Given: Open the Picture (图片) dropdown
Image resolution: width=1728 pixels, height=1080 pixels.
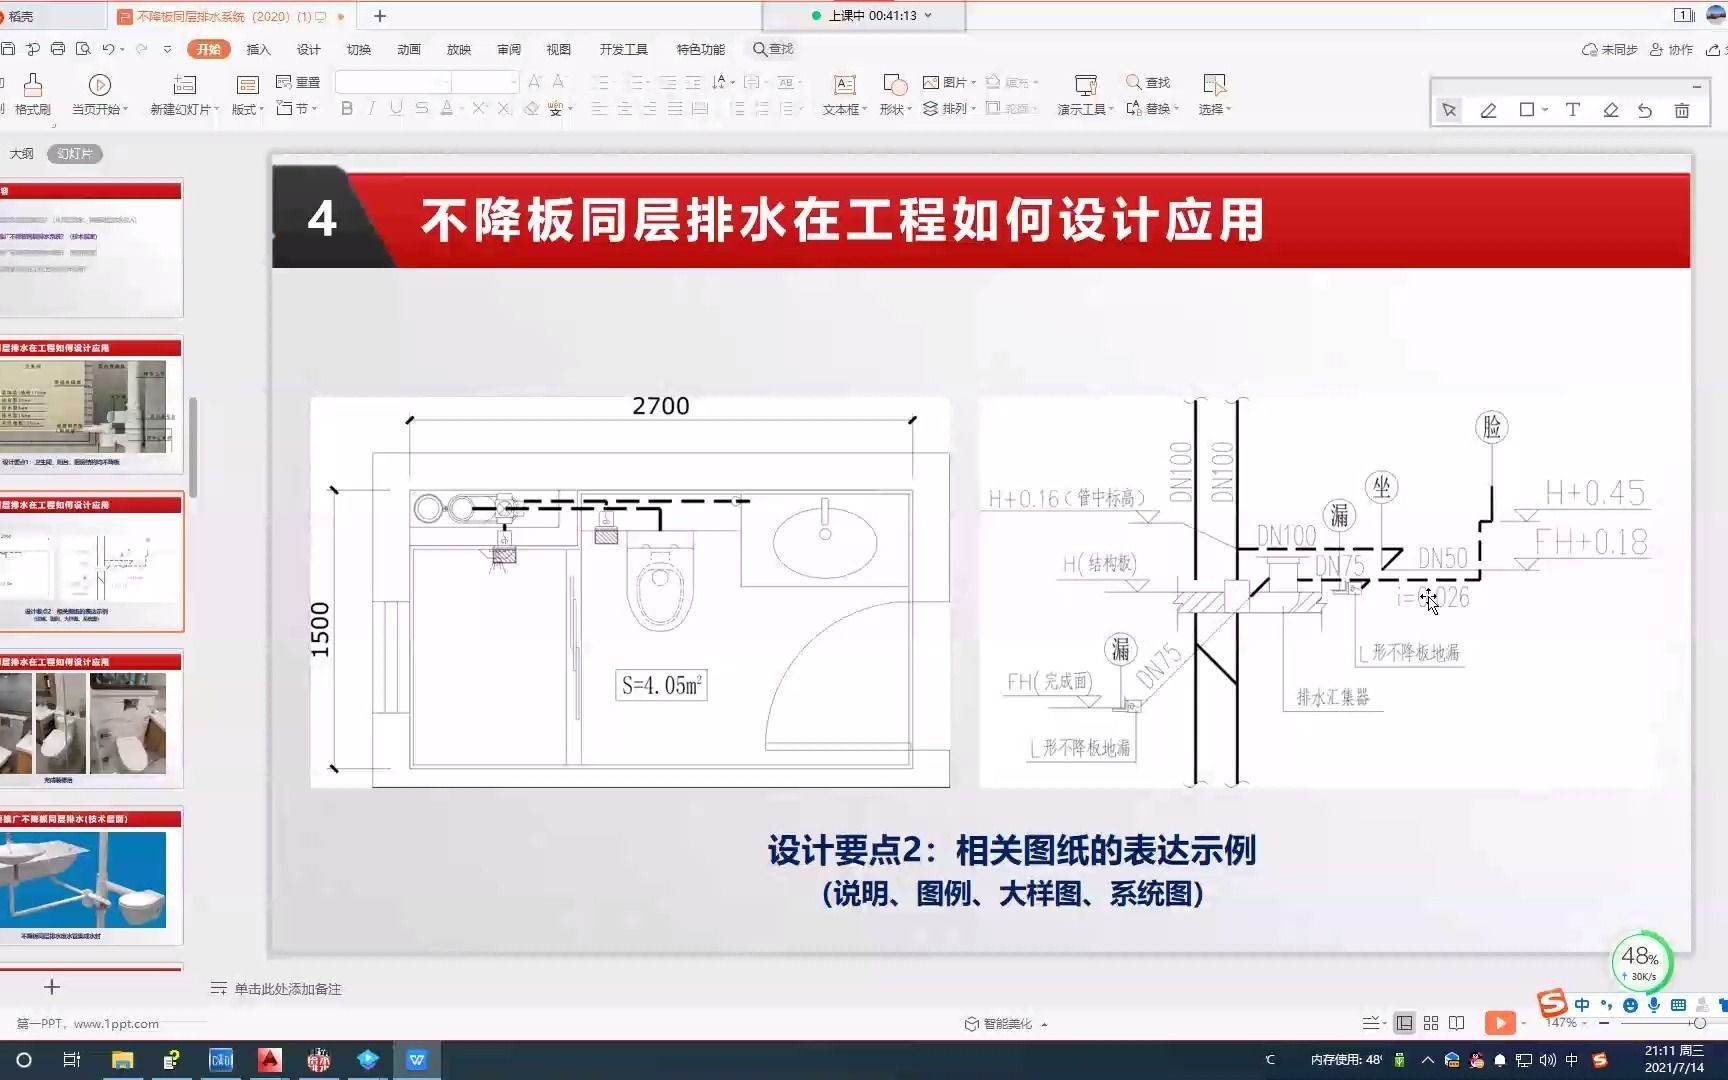Looking at the screenshot, I should pyautogui.click(x=949, y=82).
